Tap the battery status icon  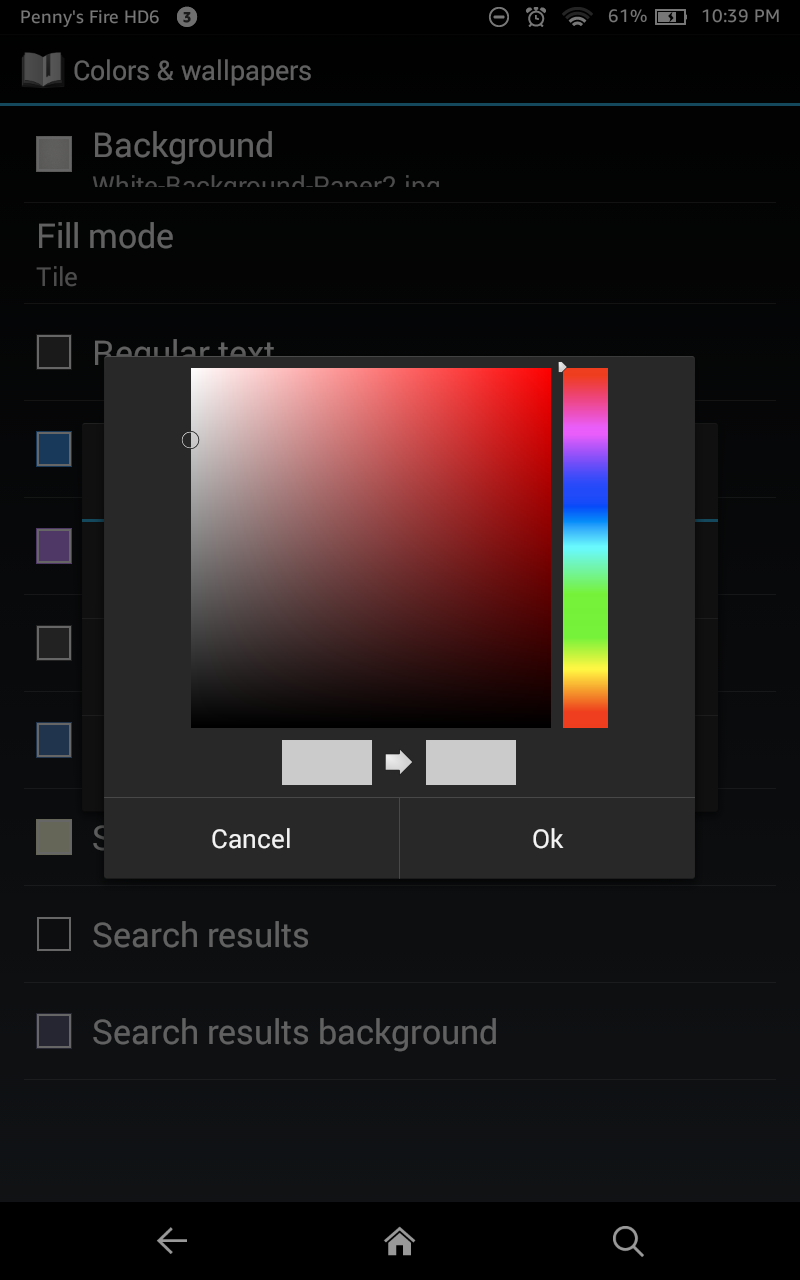pyautogui.click(x=672, y=17)
